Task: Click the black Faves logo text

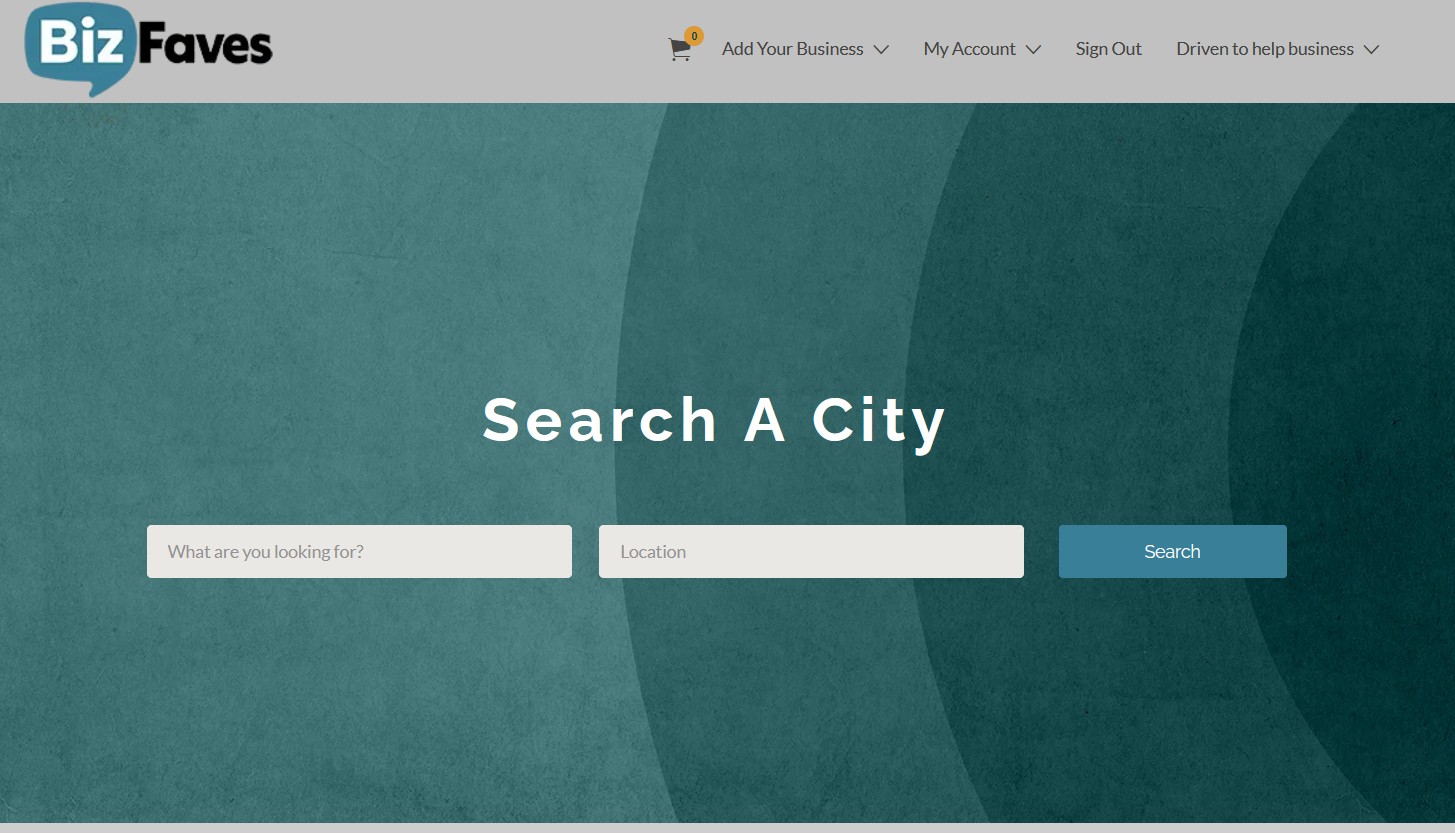Action: click(205, 45)
